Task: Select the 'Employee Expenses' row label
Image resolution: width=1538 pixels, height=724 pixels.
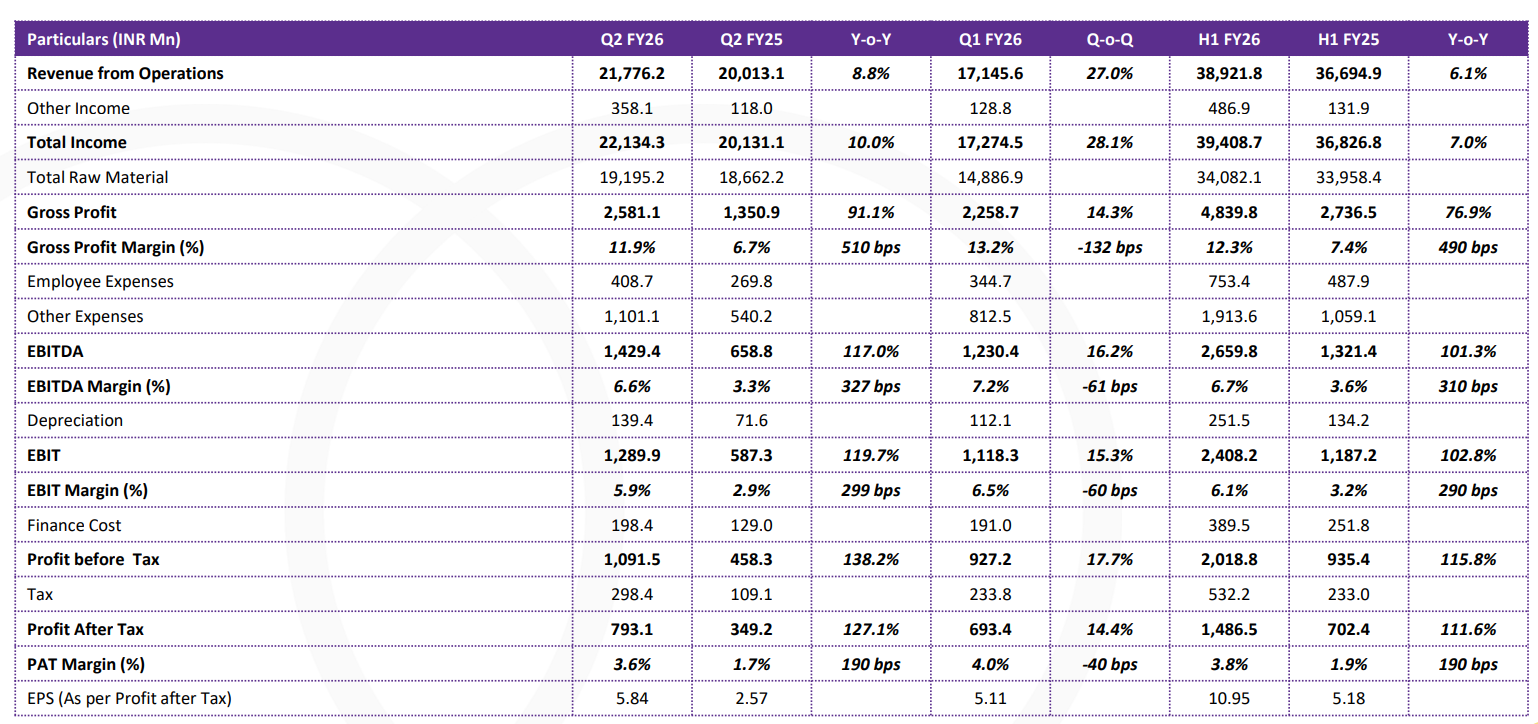Action: [100, 282]
